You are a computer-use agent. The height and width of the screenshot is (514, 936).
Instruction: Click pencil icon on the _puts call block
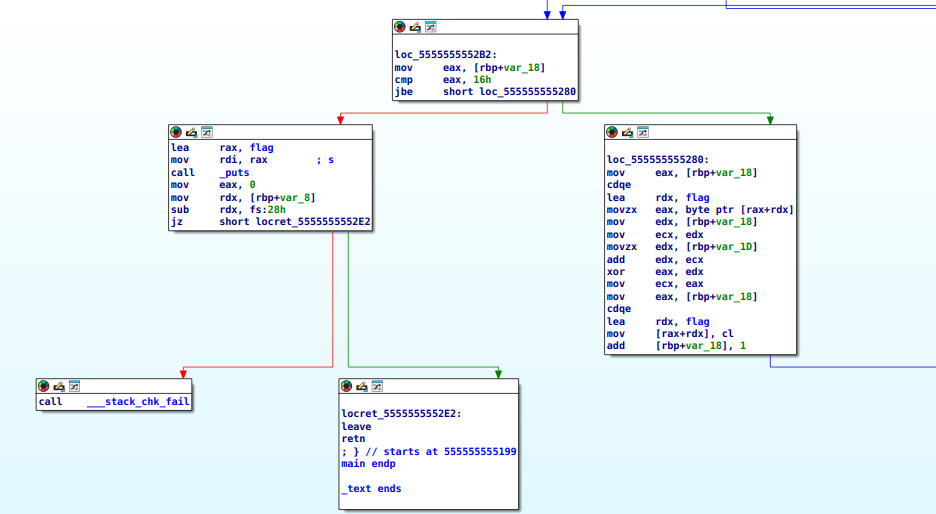(191, 132)
